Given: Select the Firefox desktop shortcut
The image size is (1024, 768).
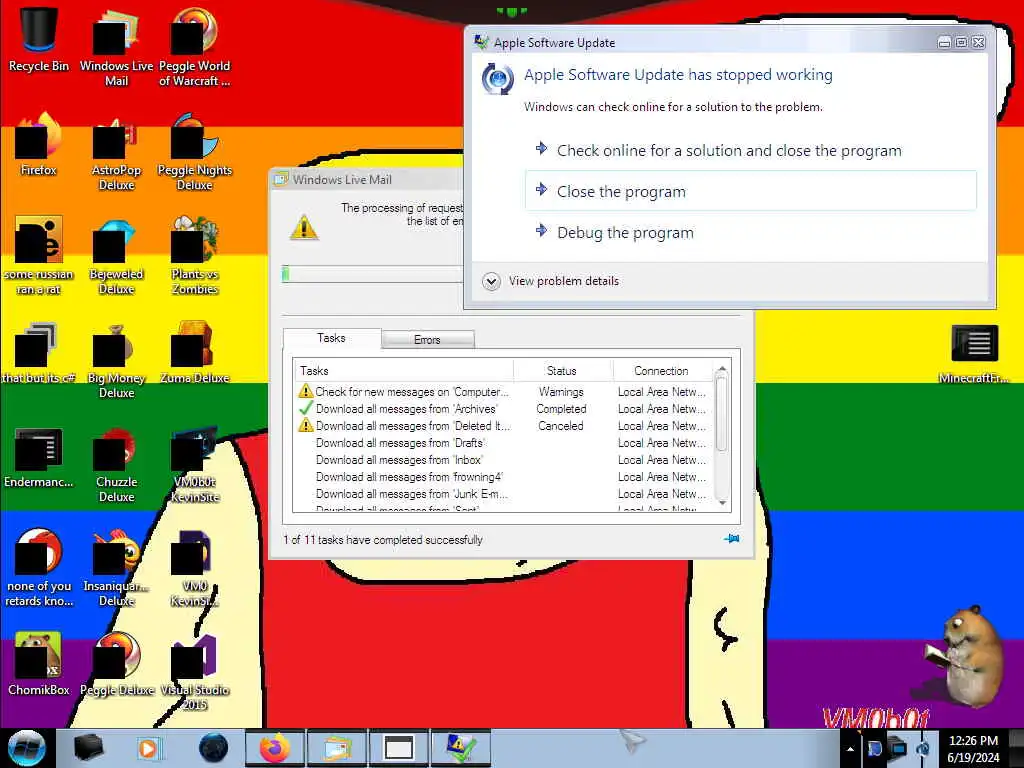Looking at the screenshot, I should point(39,144).
